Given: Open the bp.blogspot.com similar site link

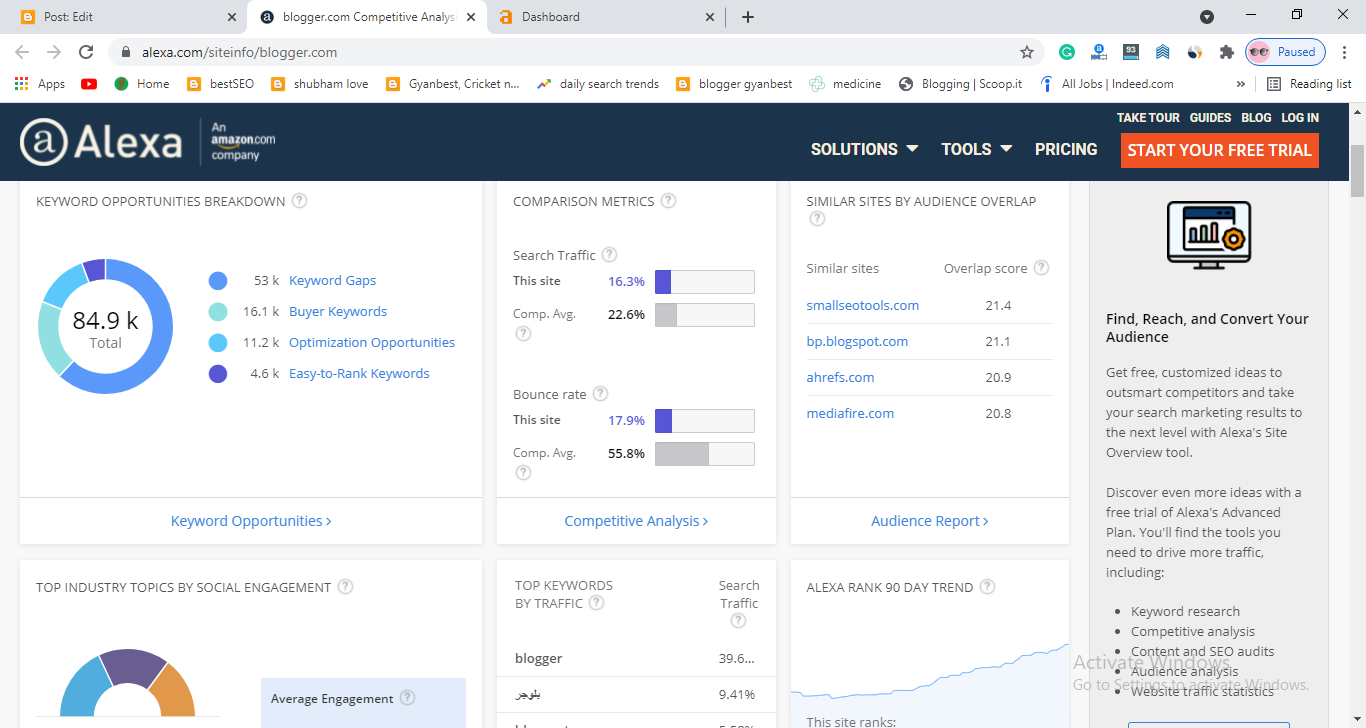Looking at the screenshot, I should coord(858,341).
